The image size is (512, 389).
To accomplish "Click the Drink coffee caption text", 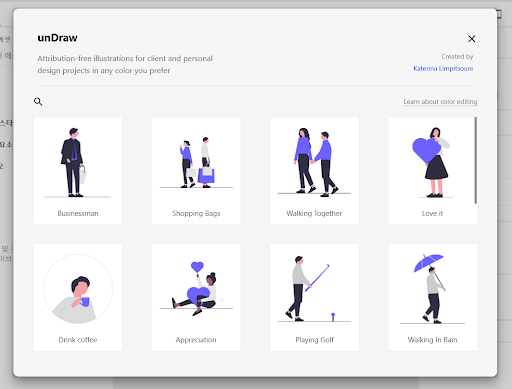I will click(x=78, y=340).
